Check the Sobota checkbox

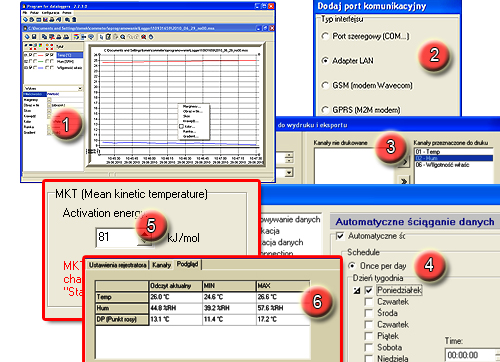[x=369, y=347]
